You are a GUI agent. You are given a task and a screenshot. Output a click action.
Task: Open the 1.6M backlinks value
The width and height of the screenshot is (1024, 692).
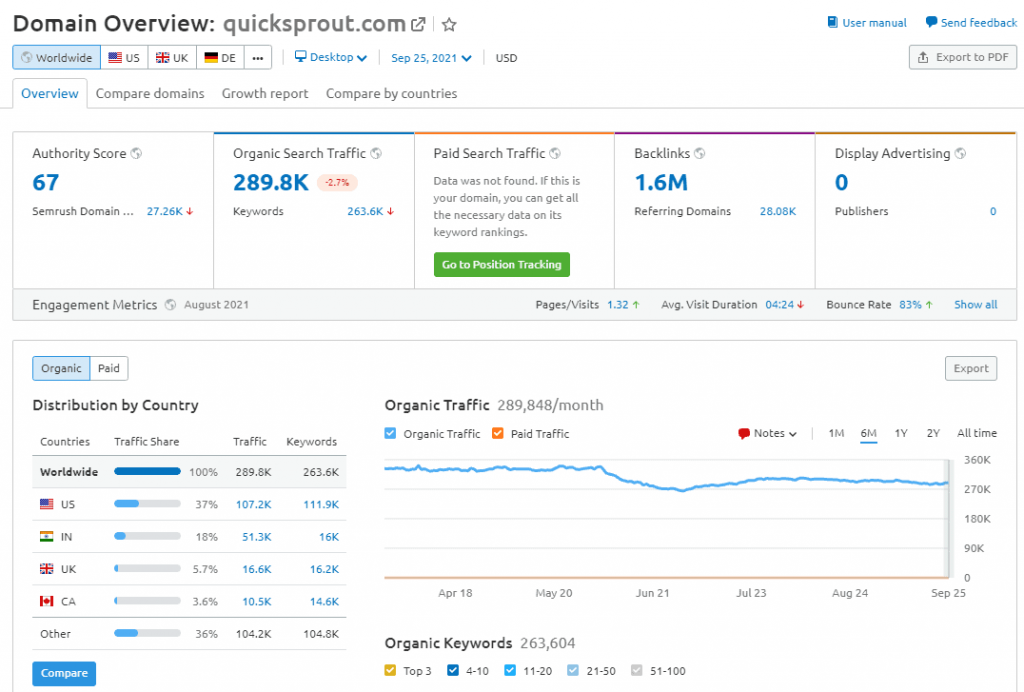661,183
